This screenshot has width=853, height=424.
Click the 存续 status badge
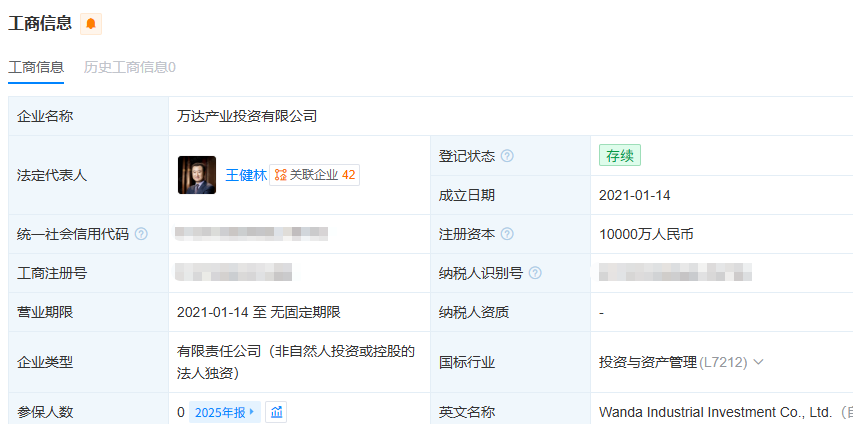pos(620,155)
